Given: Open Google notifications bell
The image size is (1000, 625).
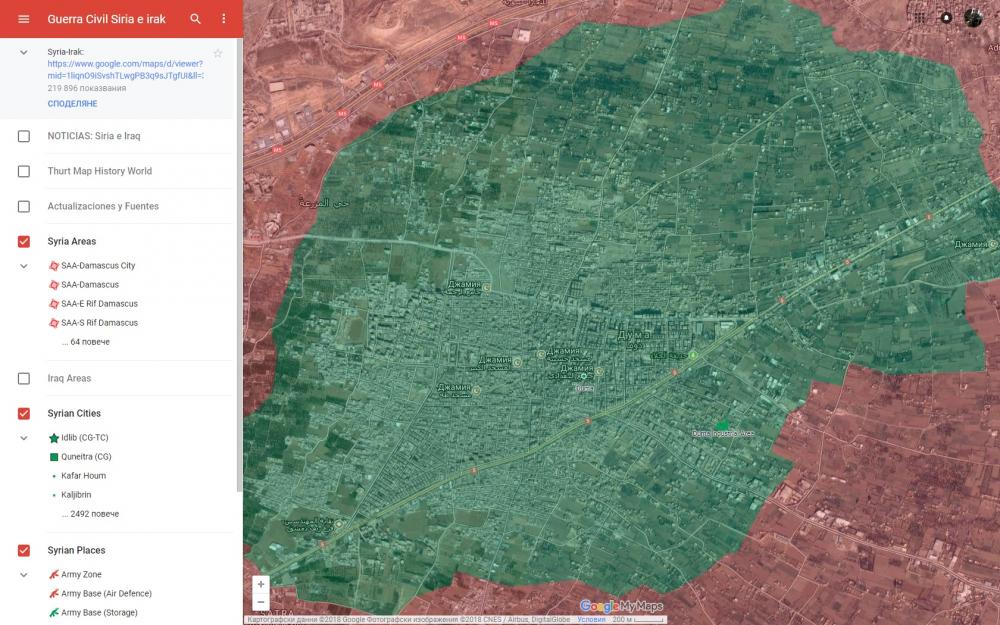Looking at the screenshot, I should tap(946, 17).
